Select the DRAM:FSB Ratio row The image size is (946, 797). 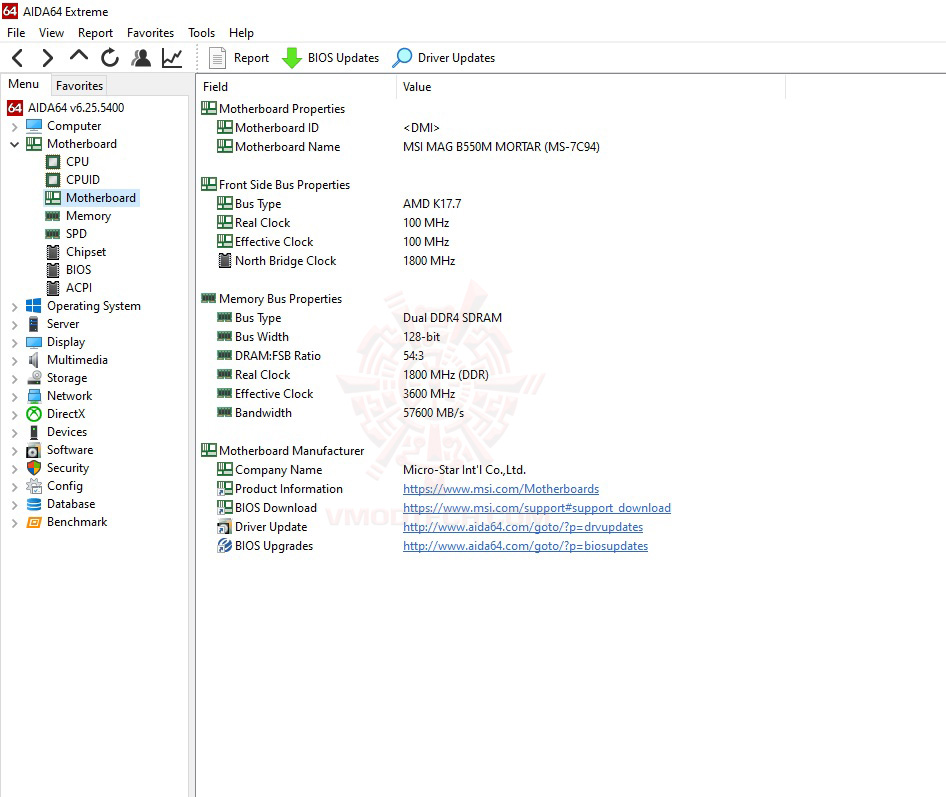pos(321,356)
